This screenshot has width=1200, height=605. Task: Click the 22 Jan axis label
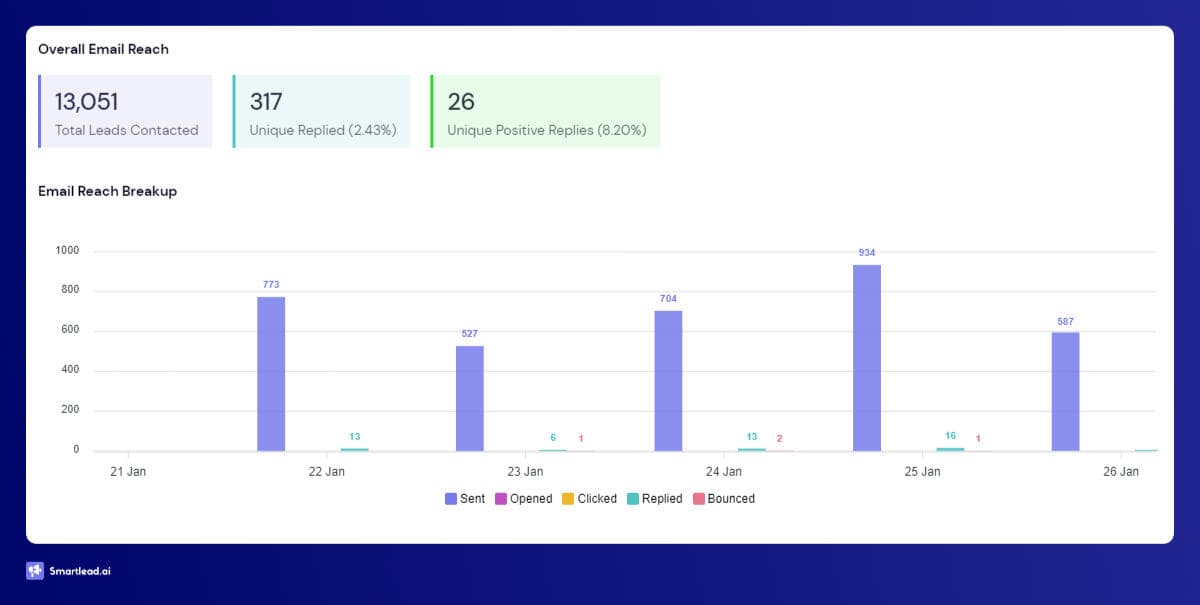(x=326, y=471)
